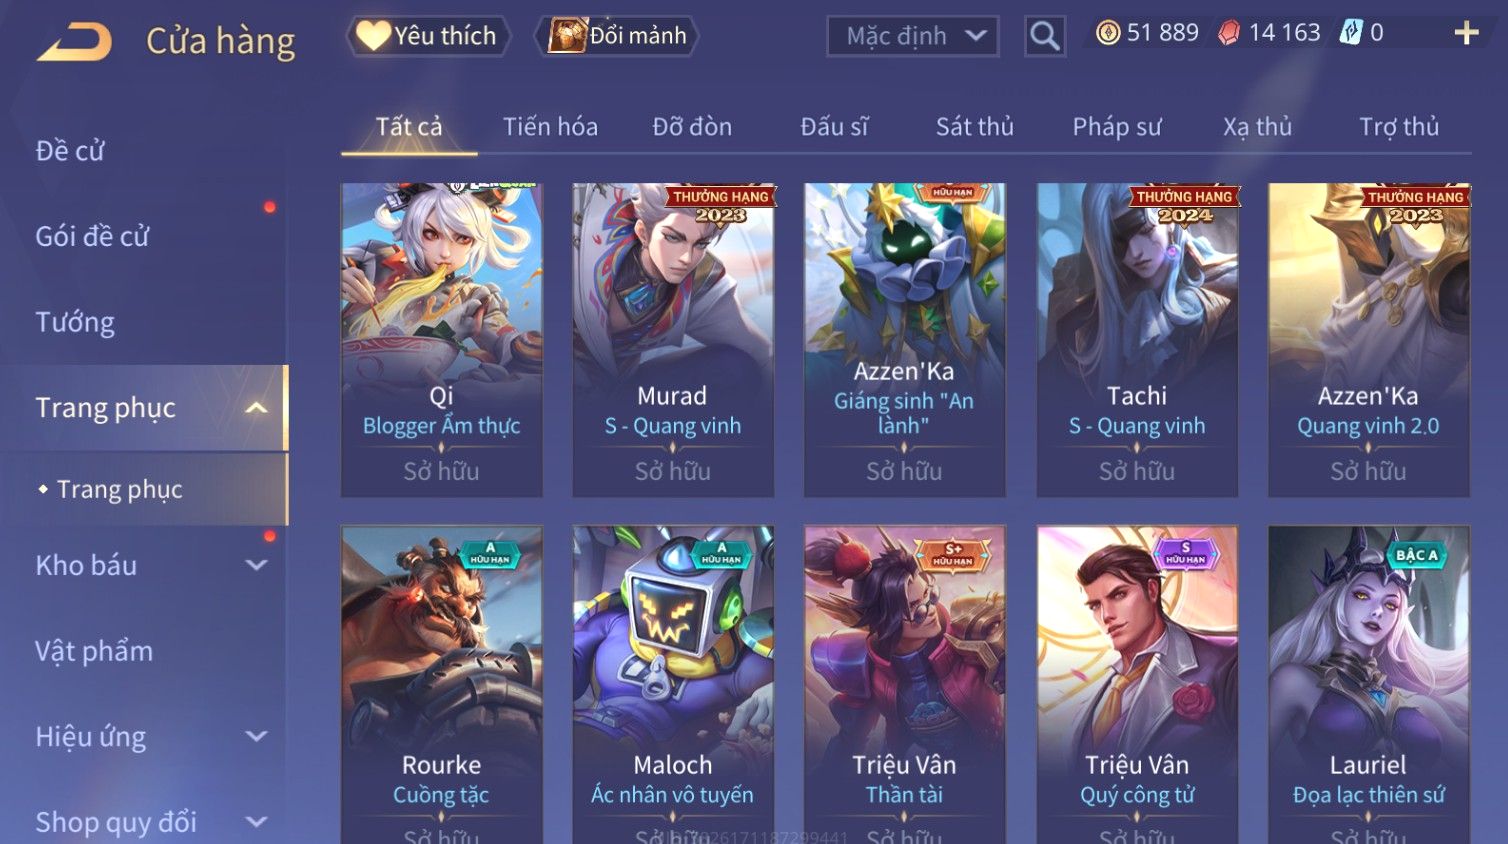This screenshot has width=1508, height=844.
Task: Expand the Hiệu ứng sidebar section
Action: pos(256,737)
